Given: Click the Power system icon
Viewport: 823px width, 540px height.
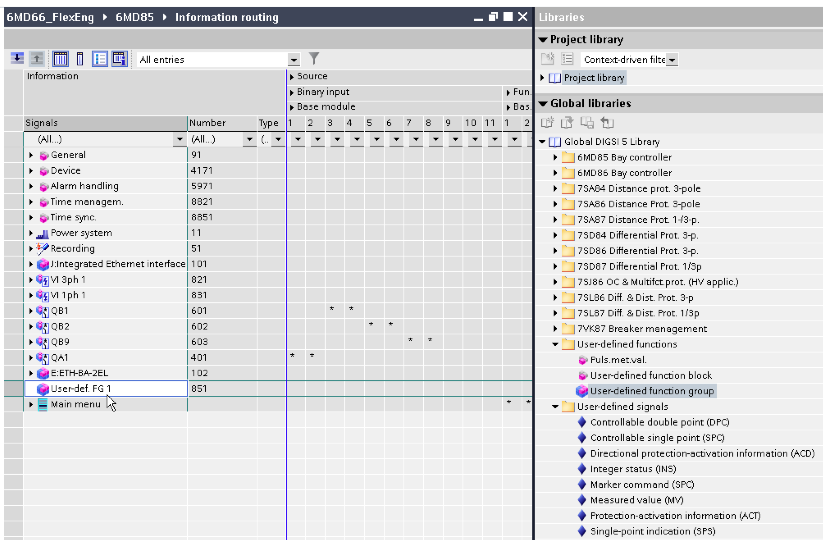Looking at the screenshot, I should [43, 233].
